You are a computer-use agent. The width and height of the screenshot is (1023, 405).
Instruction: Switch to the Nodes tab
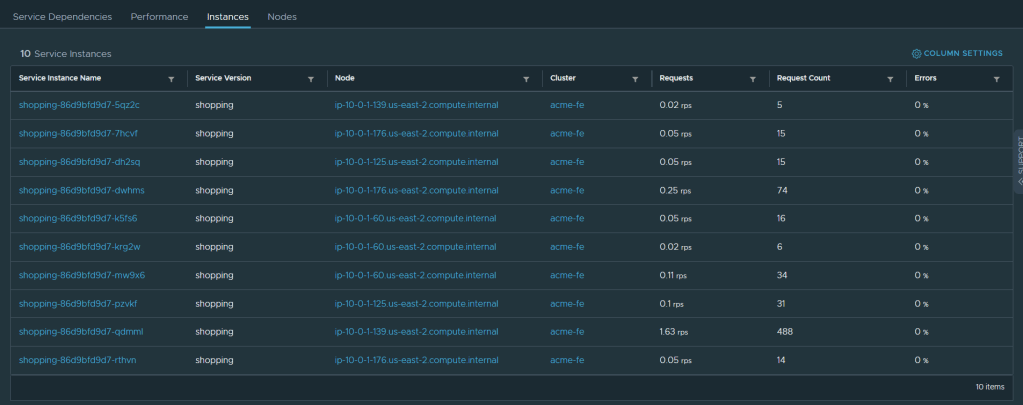pyautogui.click(x=282, y=17)
